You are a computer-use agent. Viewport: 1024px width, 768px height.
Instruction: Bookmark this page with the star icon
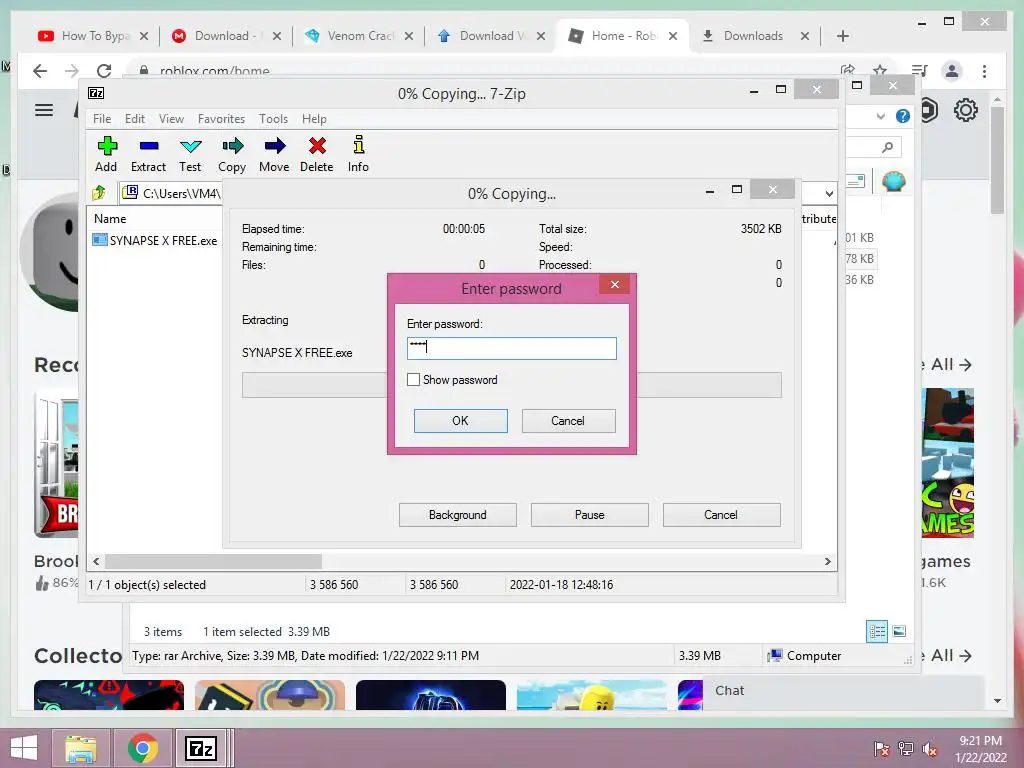[880, 70]
